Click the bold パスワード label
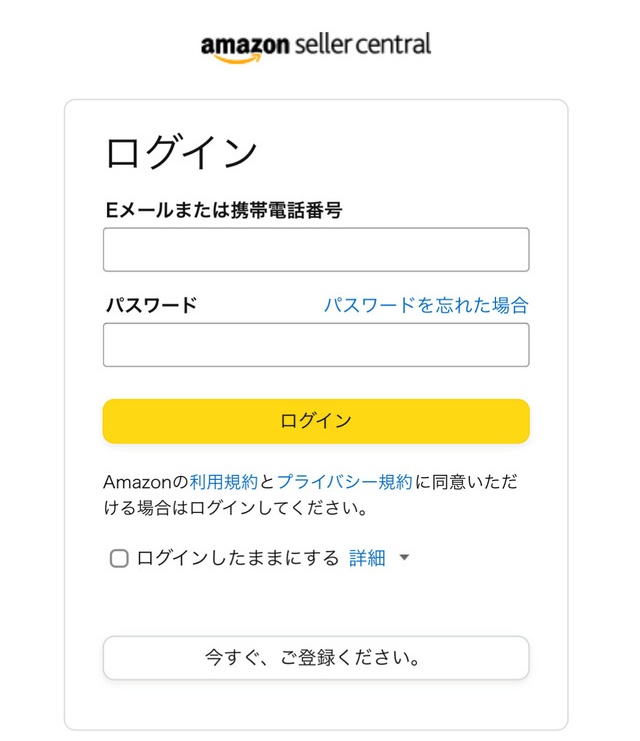This screenshot has height=741, width=640. [151, 305]
